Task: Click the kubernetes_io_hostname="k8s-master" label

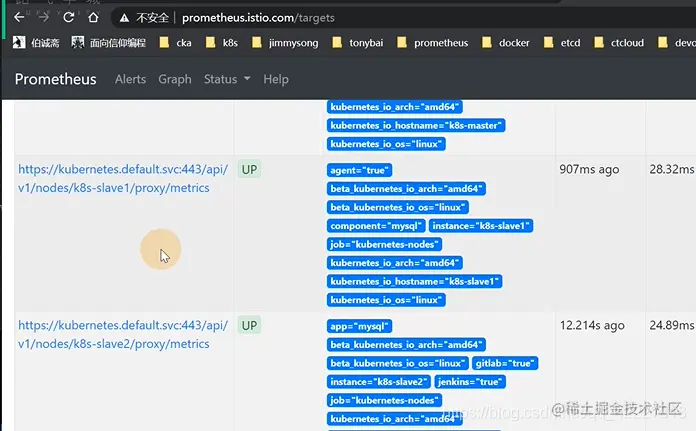Action: (416, 125)
